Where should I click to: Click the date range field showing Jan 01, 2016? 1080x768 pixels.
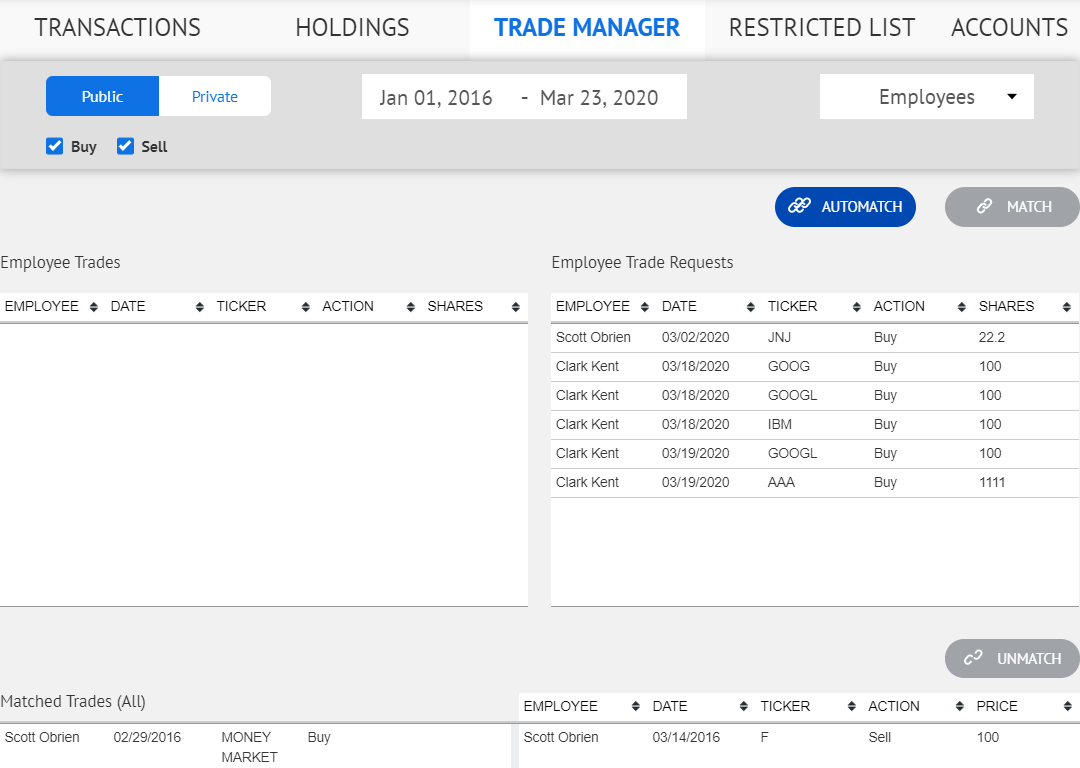click(x=435, y=96)
